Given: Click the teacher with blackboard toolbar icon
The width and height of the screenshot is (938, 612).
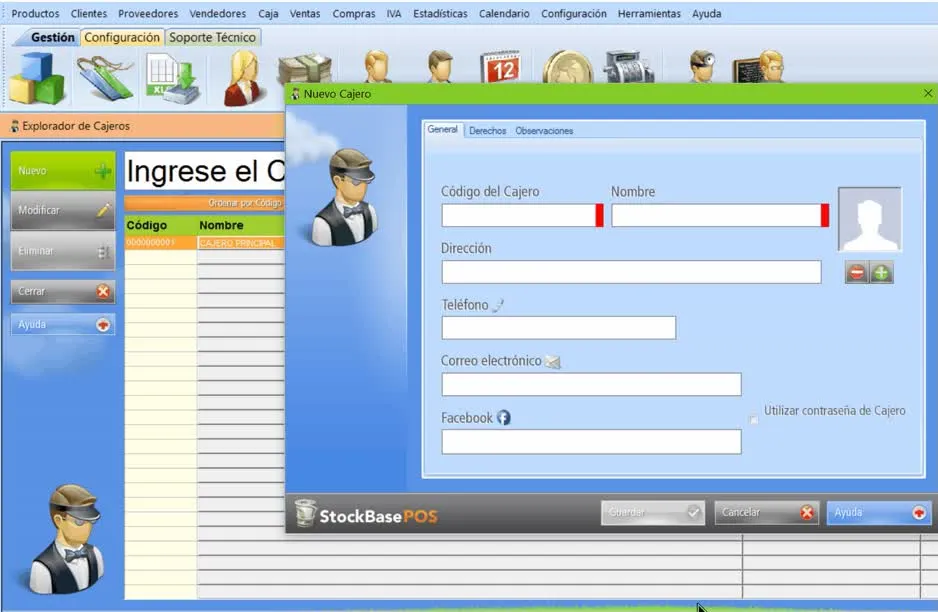Looking at the screenshot, I should pyautogui.click(x=759, y=67).
